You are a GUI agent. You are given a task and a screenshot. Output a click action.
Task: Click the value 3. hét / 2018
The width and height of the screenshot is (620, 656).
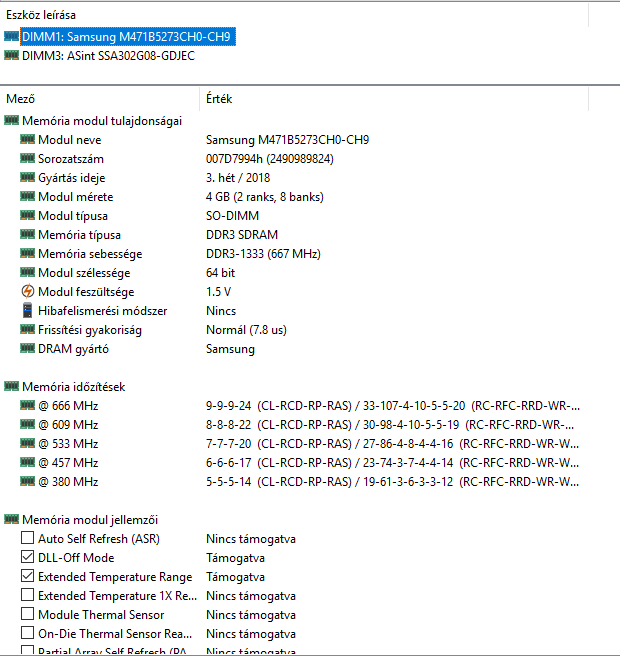238,178
